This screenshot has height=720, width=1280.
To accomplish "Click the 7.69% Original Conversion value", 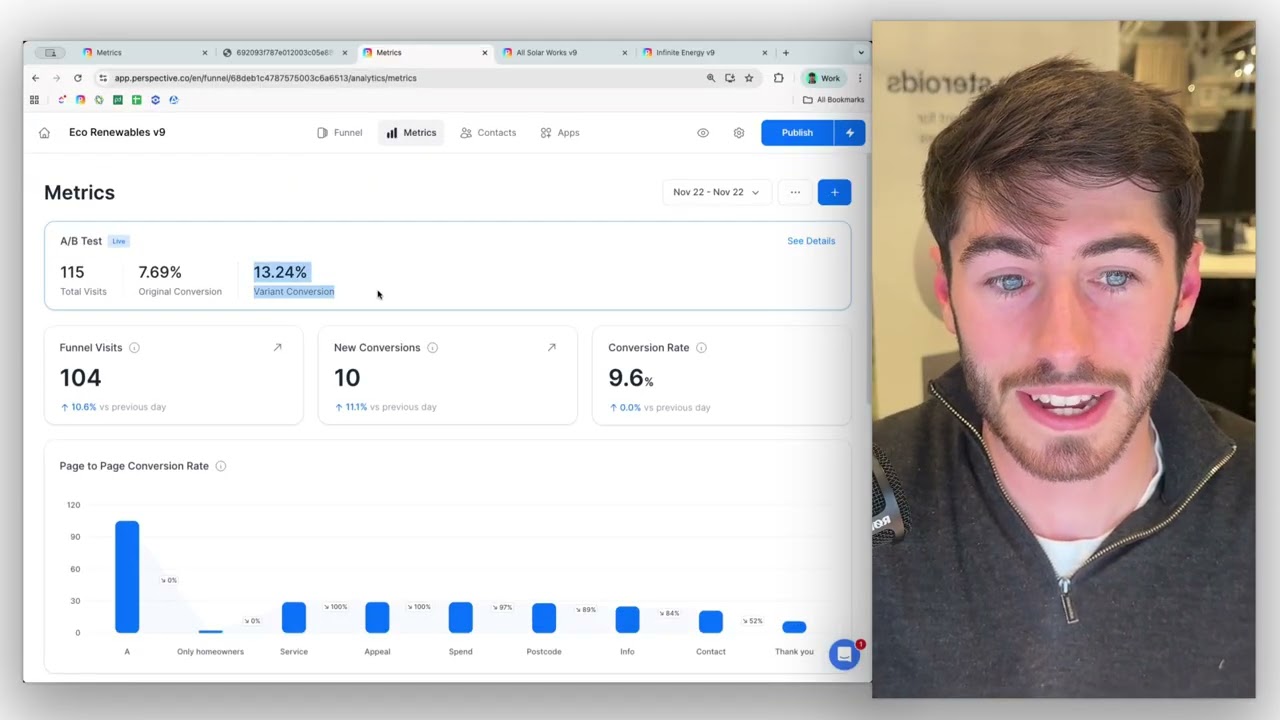I will pos(160,272).
